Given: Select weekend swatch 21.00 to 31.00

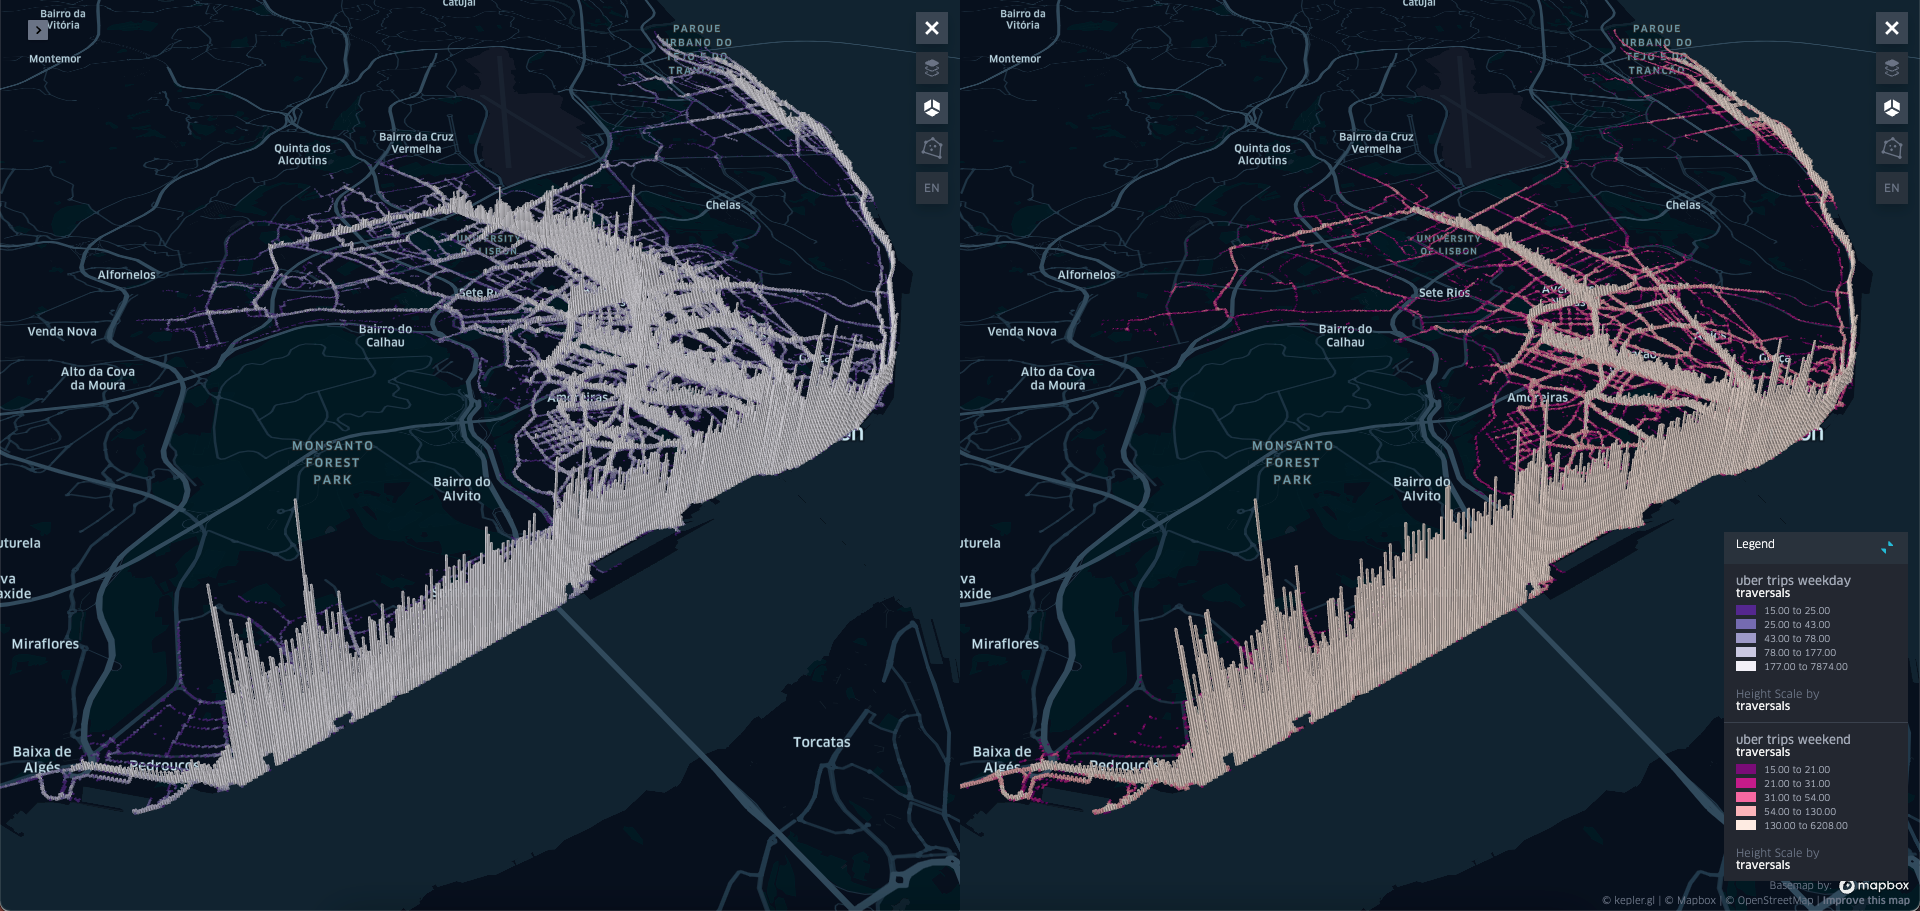Looking at the screenshot, I should pyautogui.click(x=1746, y=783).
